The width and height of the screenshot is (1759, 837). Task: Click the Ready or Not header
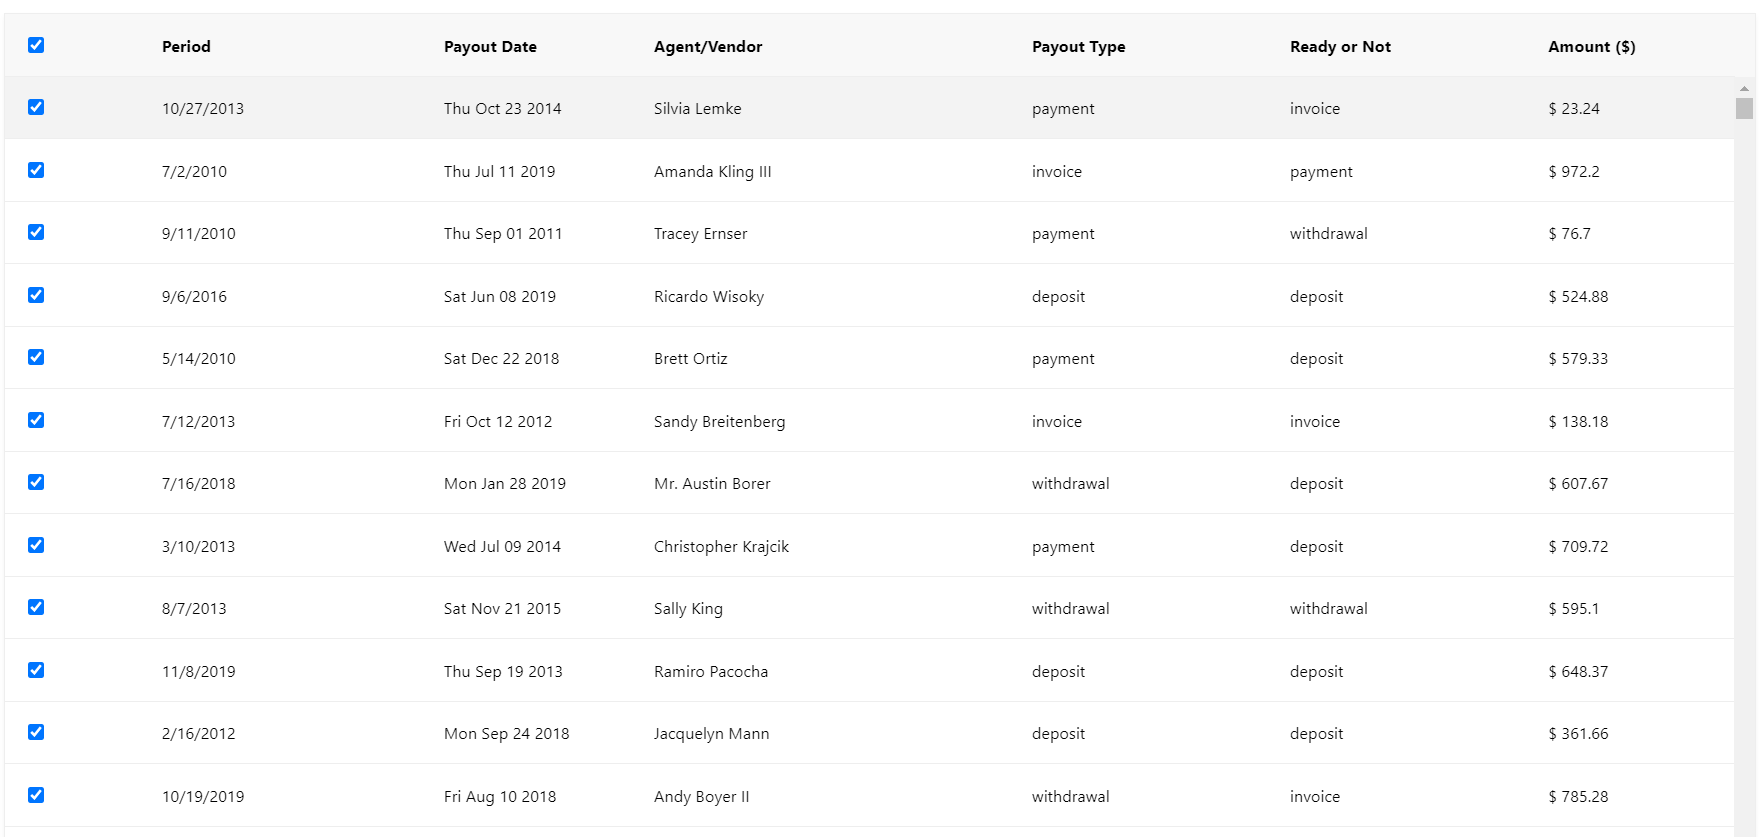pos(1340,47)
